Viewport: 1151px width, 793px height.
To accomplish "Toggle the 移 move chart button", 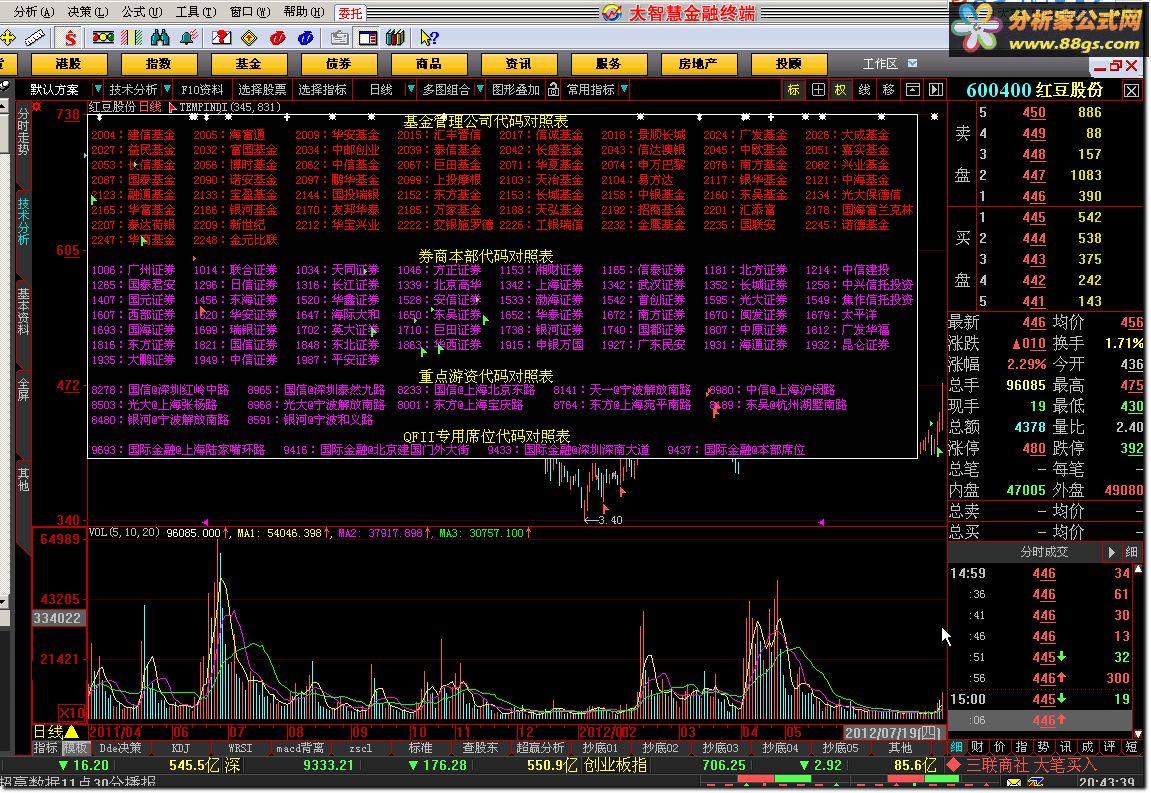I will pyautogui.click(x=888, y=90).
